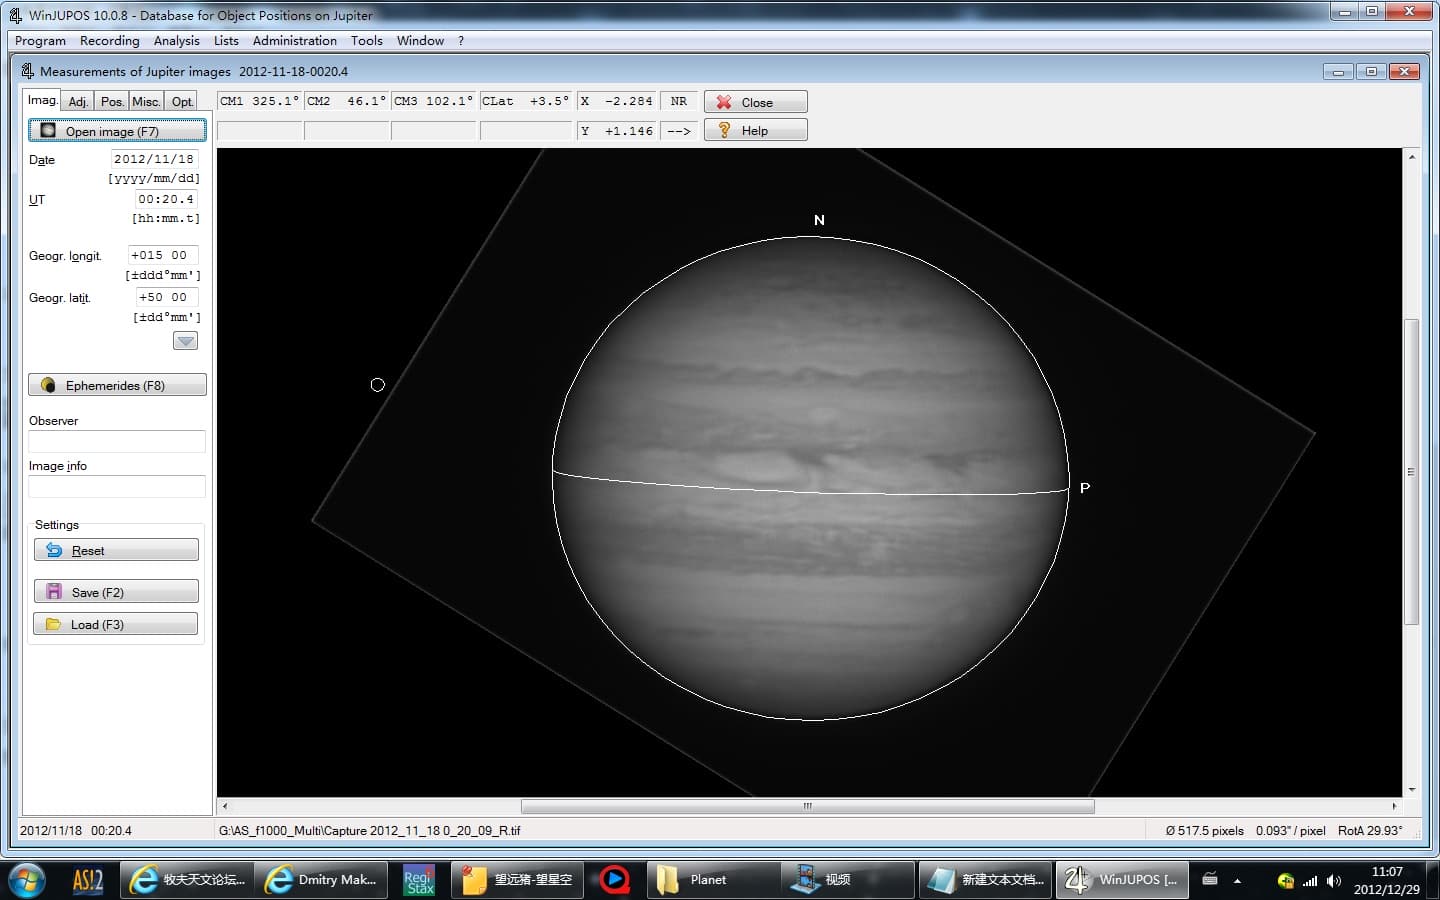Save measurement via the floppy disk icon
The width and height of the screenshot is (1440, 900).
coord(53,591)
